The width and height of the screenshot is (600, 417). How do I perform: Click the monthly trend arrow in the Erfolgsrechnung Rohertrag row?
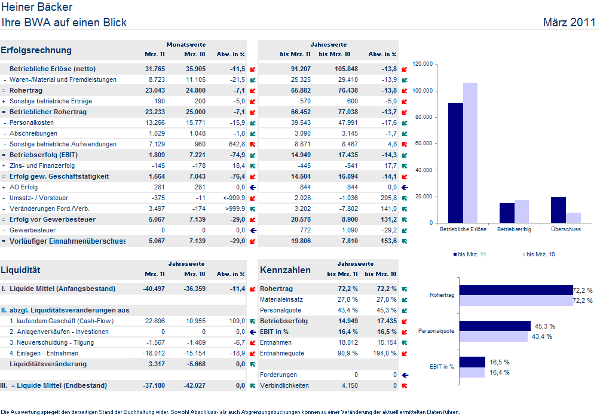253,91
